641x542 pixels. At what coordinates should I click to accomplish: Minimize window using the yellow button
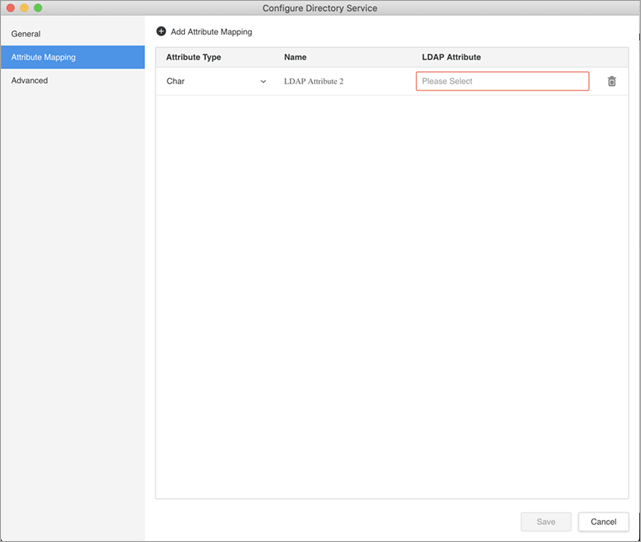[25, 8]
